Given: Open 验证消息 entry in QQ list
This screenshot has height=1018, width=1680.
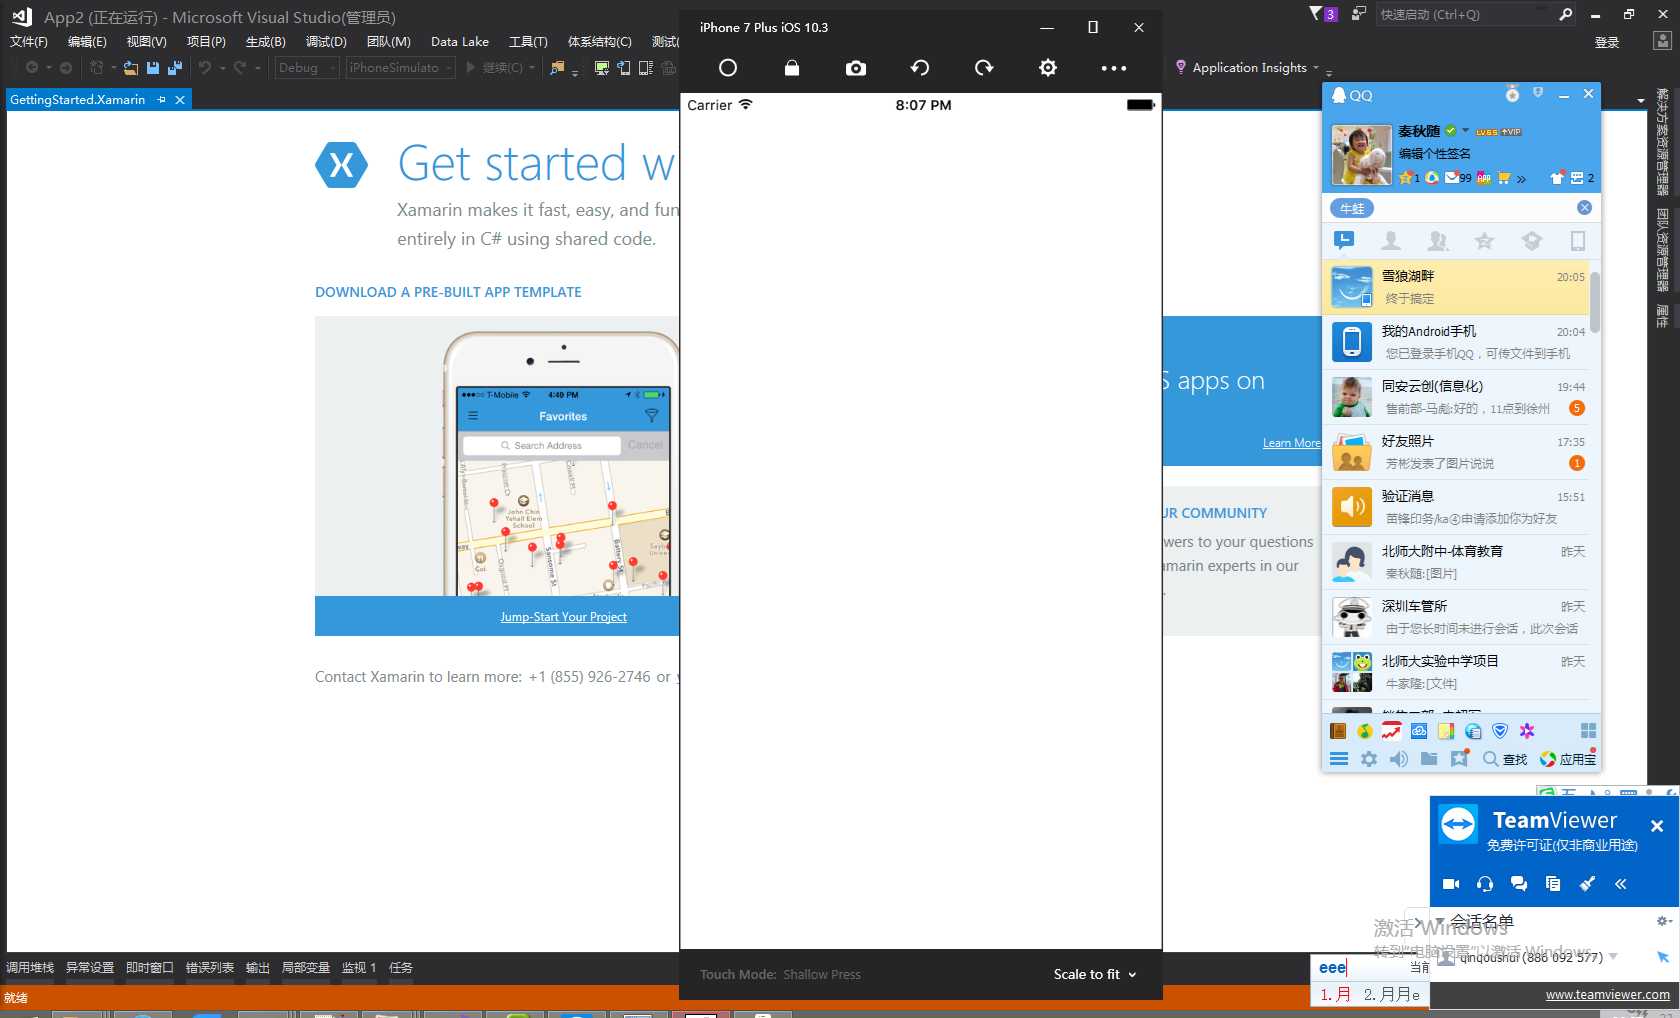Looking at the screenshot, I should (x=1455, y=507).
